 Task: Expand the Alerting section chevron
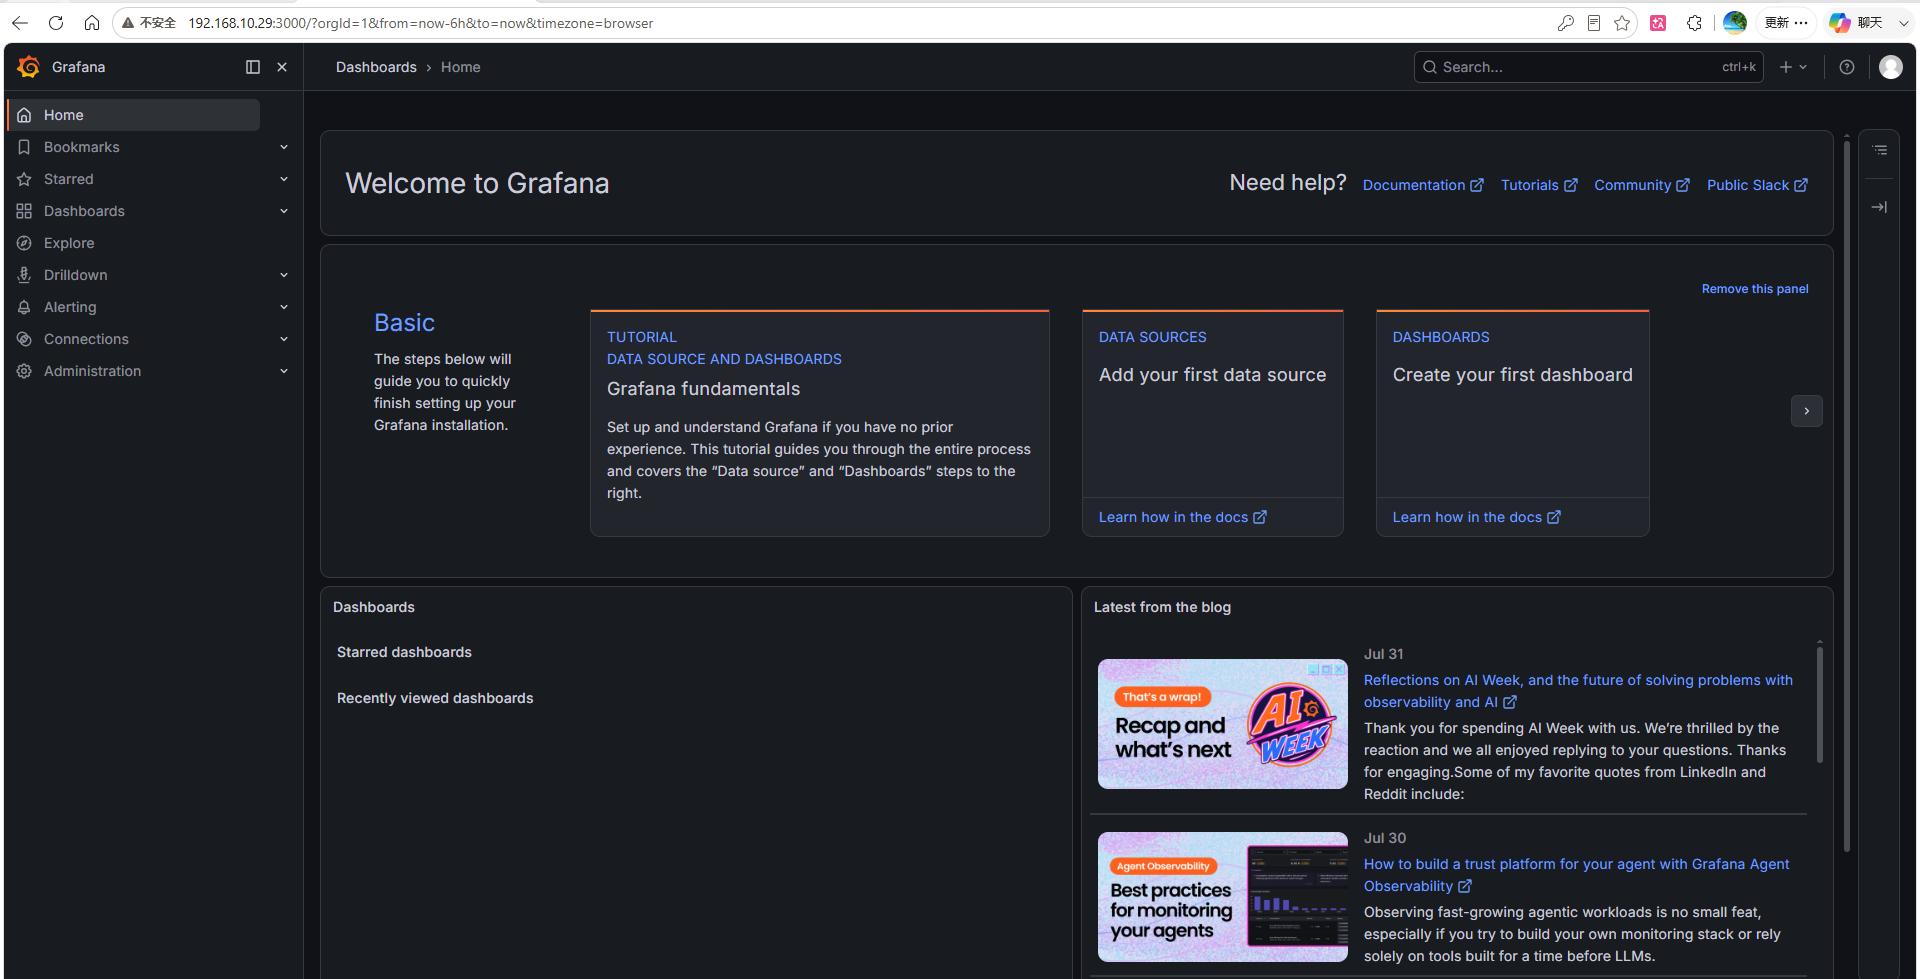coord(284,307)
